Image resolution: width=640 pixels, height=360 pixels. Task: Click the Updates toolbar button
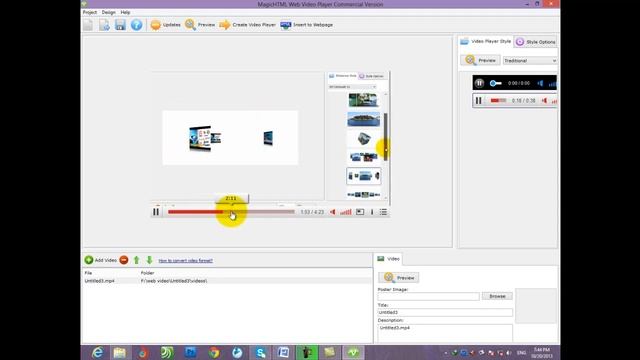coord(165,25)
